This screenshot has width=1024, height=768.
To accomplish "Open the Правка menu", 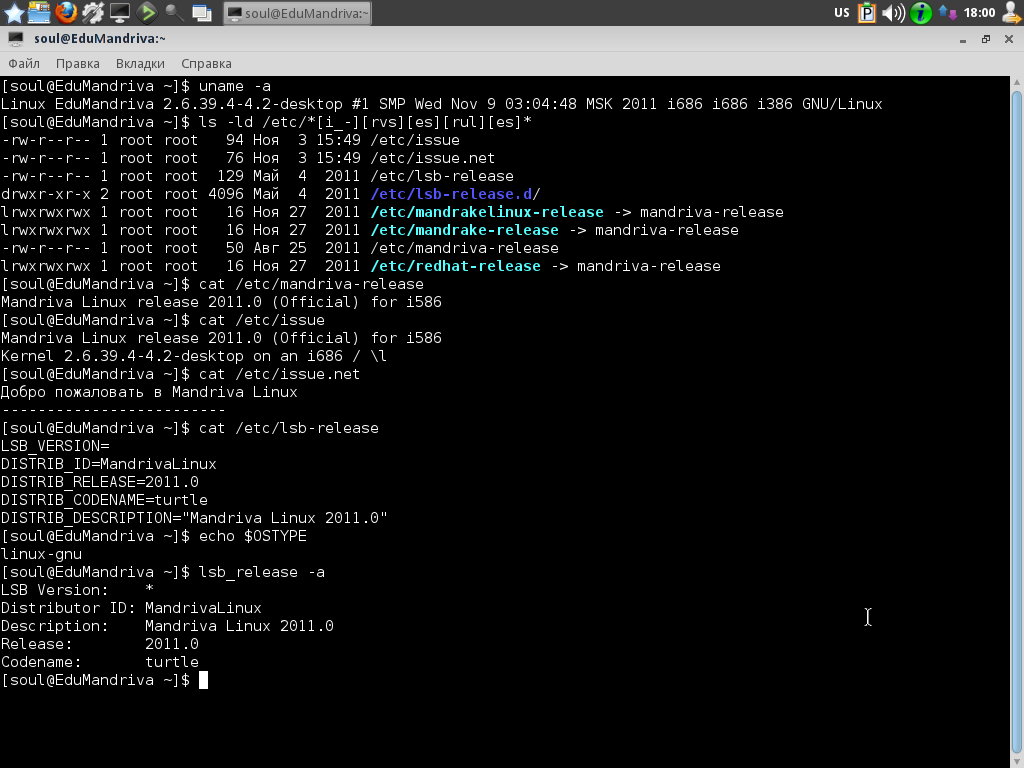I will pyautogui.click(x=78, y=63).
